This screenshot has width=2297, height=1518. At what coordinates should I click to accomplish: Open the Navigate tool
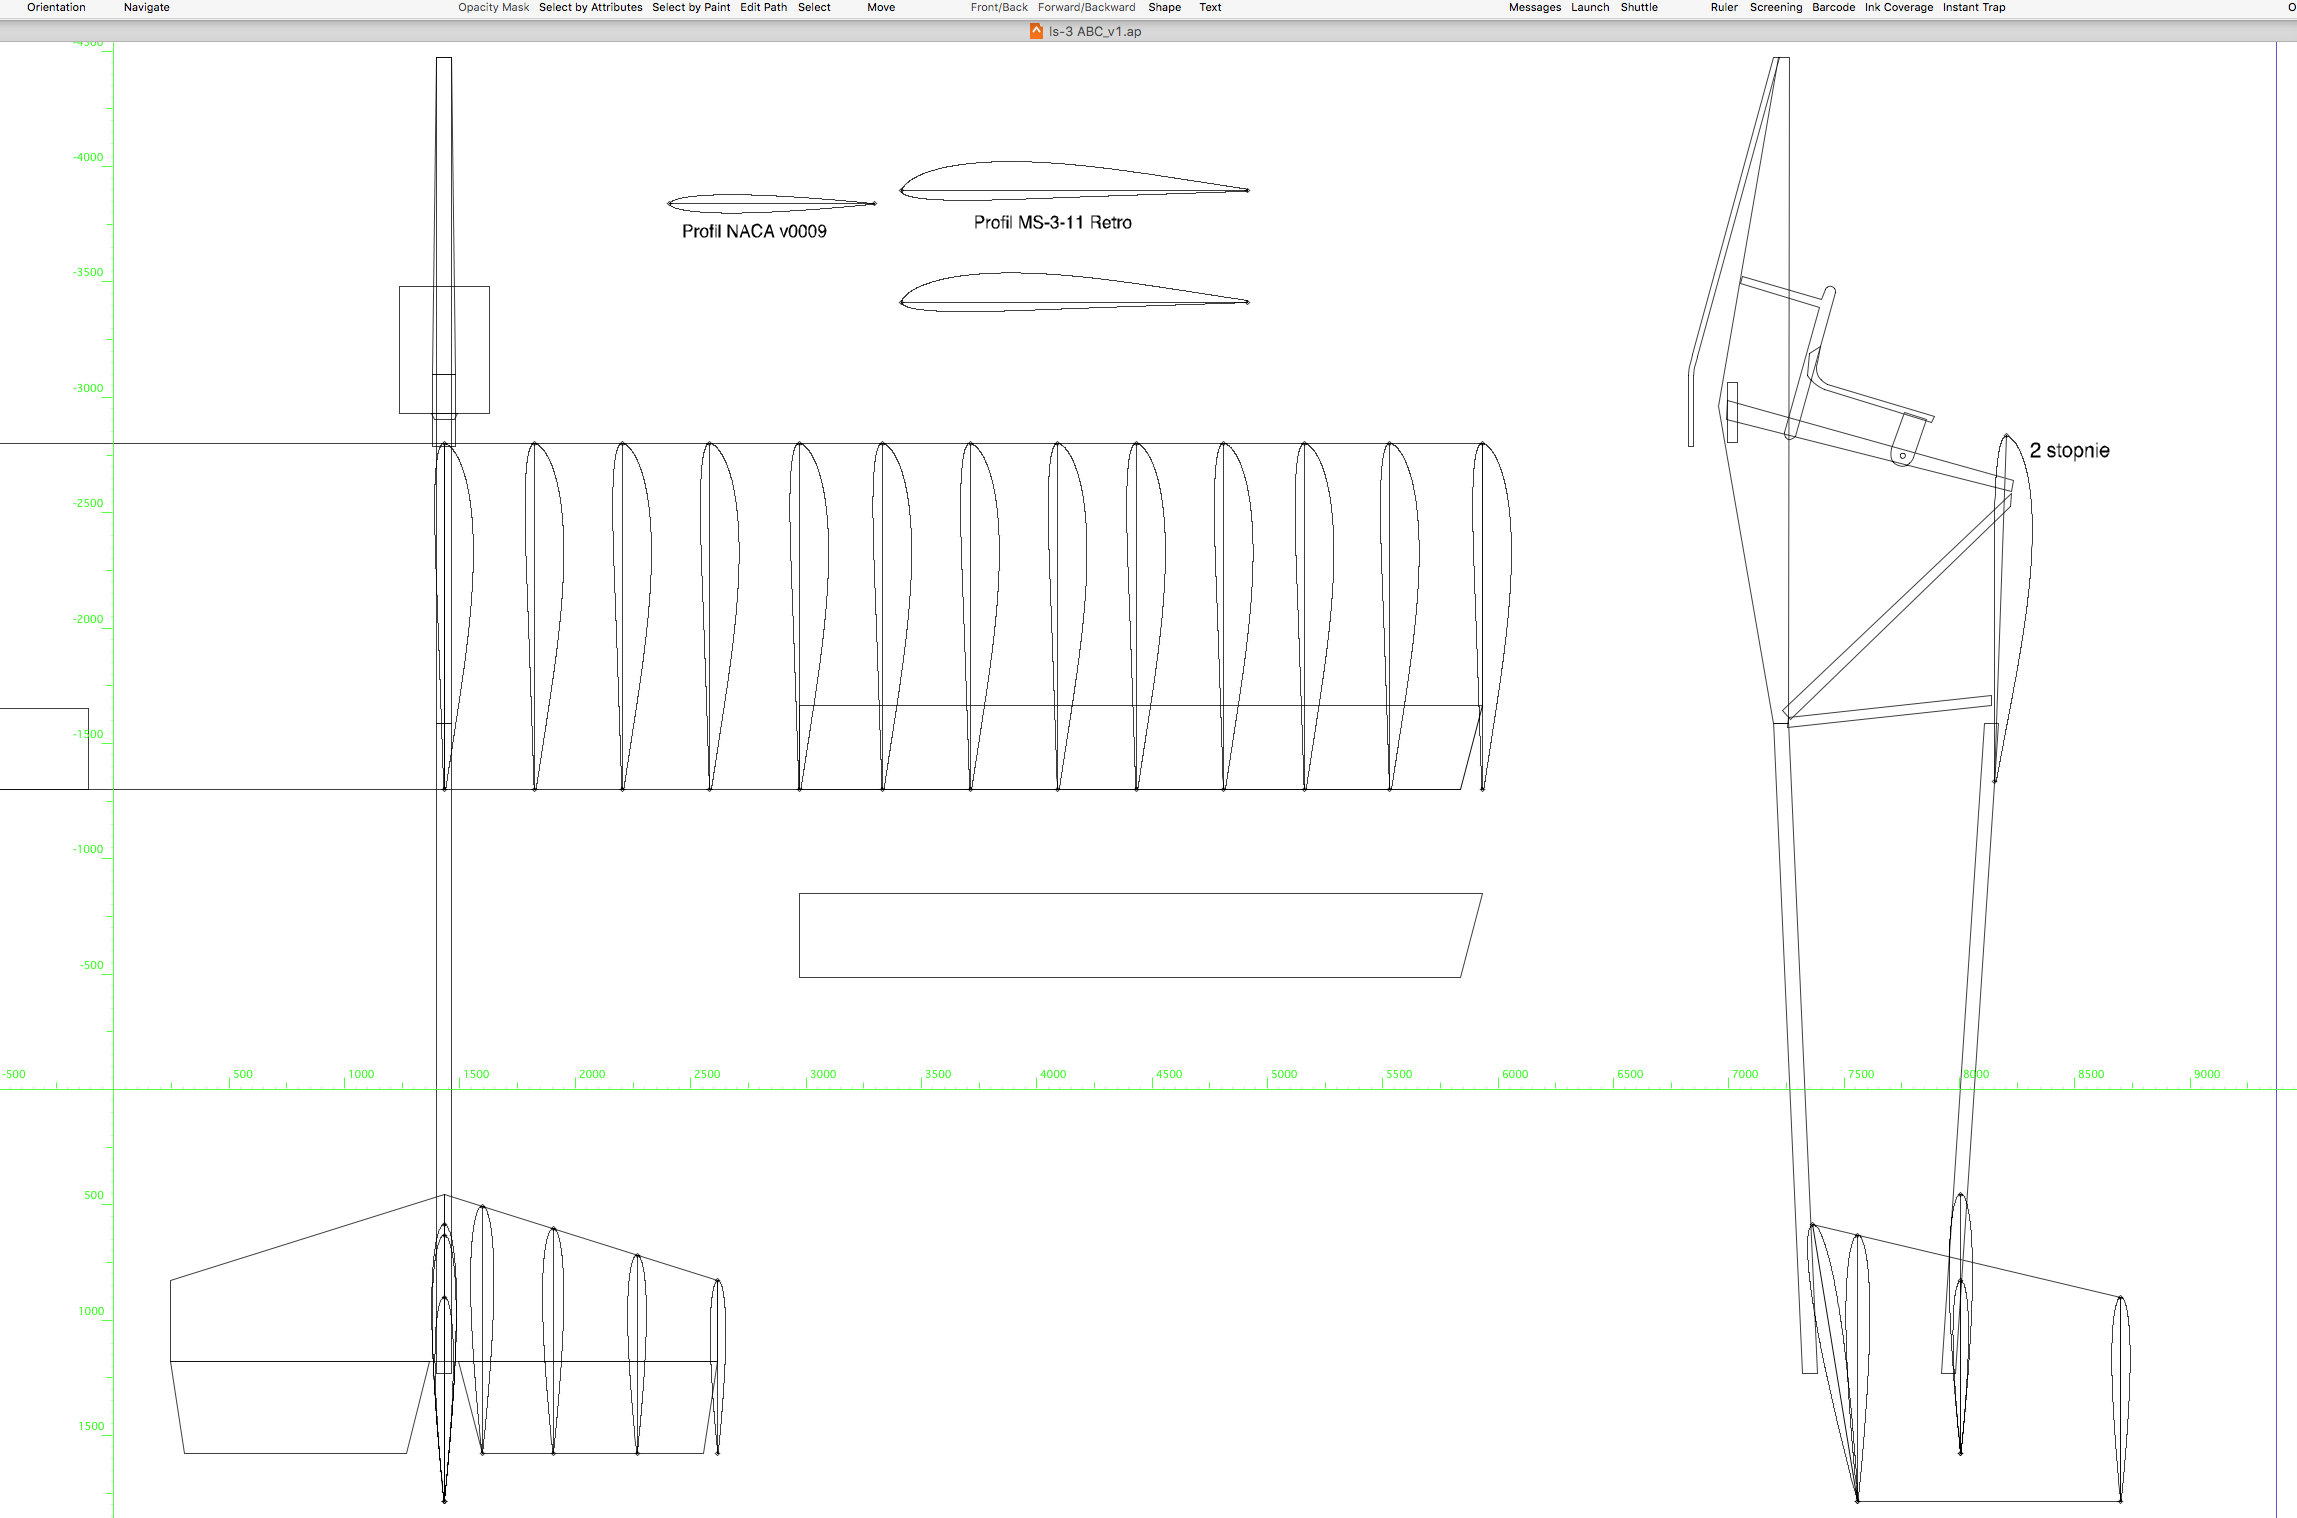146,7
